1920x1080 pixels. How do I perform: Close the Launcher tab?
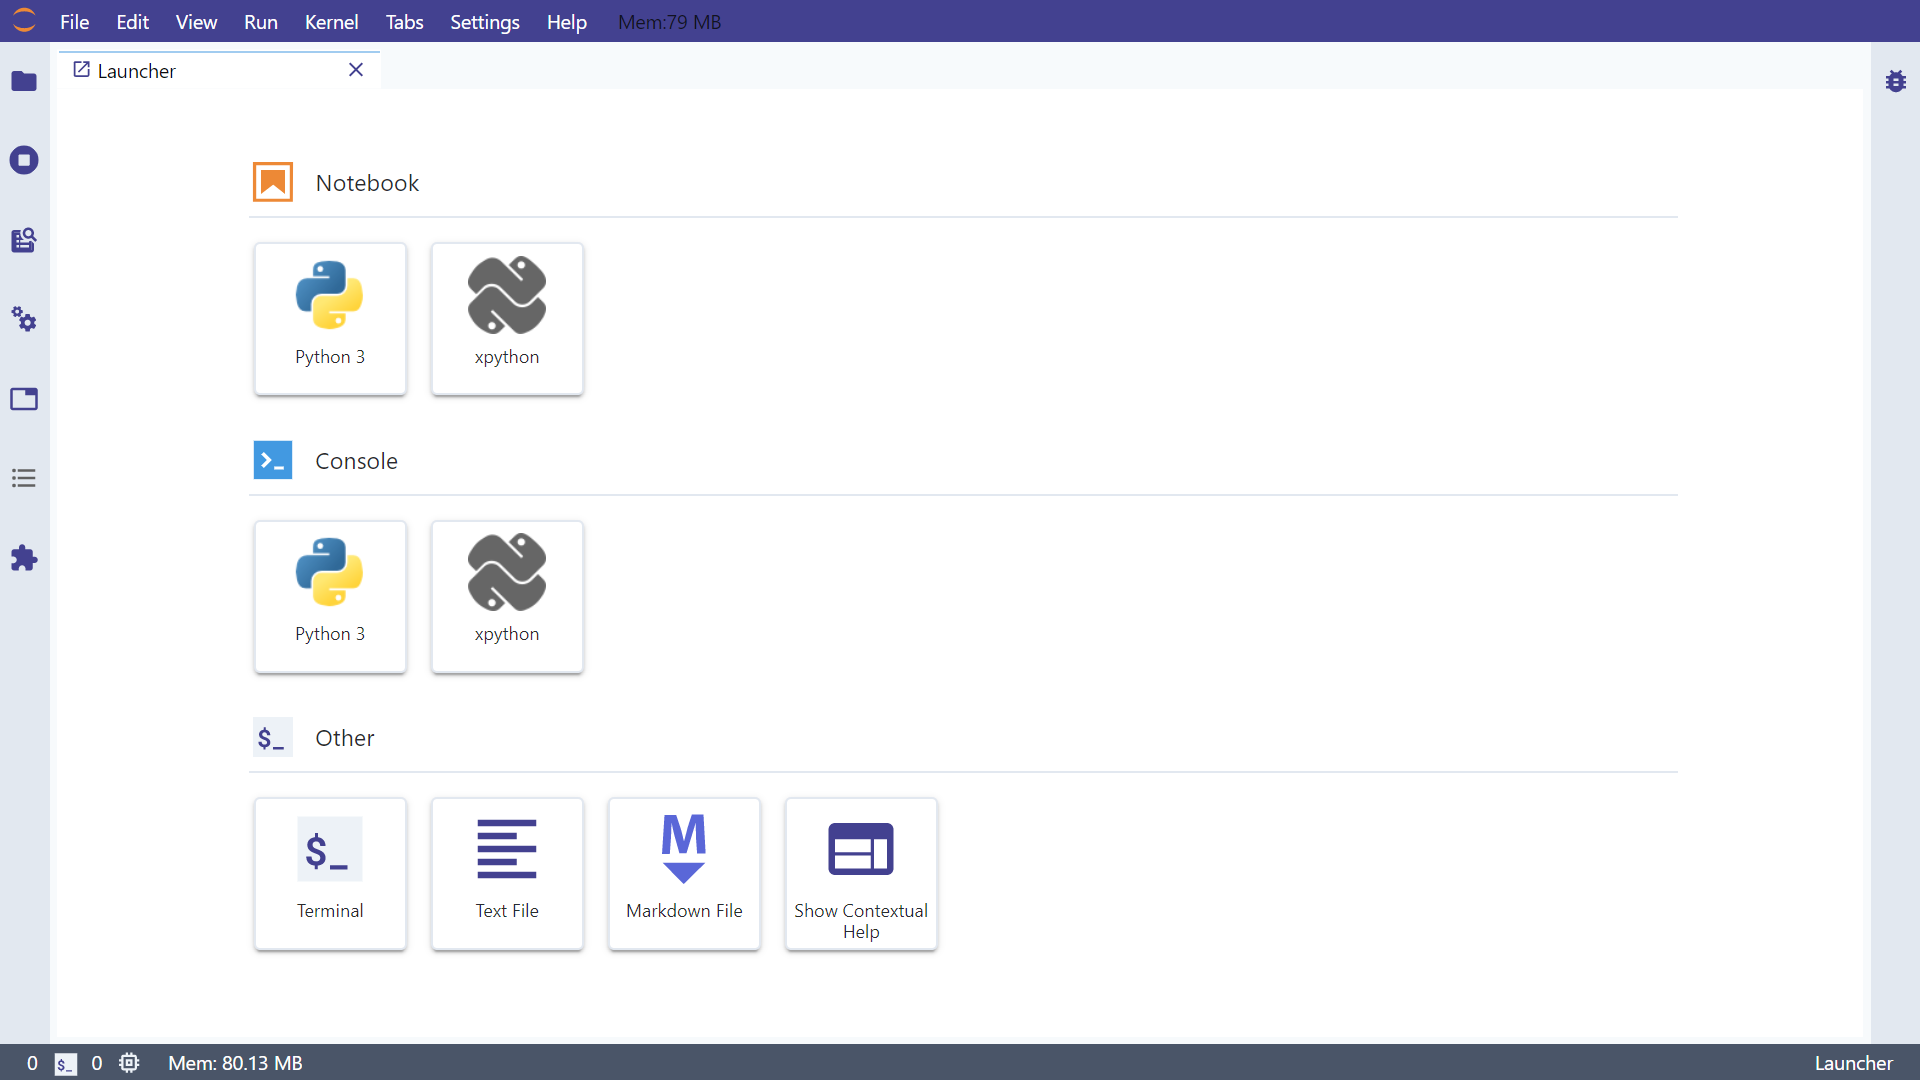click(x=356, y=69)
